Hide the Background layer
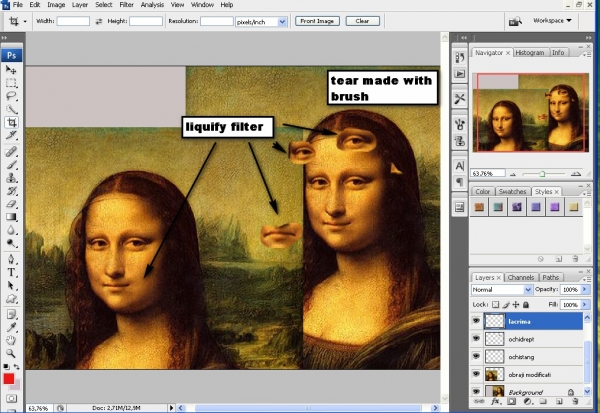 point(476,391)
